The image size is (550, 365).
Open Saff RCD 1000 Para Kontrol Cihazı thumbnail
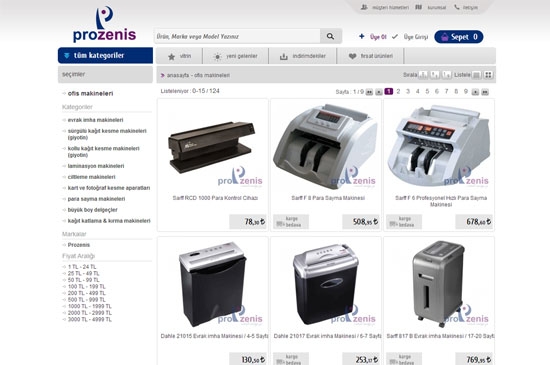click(x=213, y=146)
